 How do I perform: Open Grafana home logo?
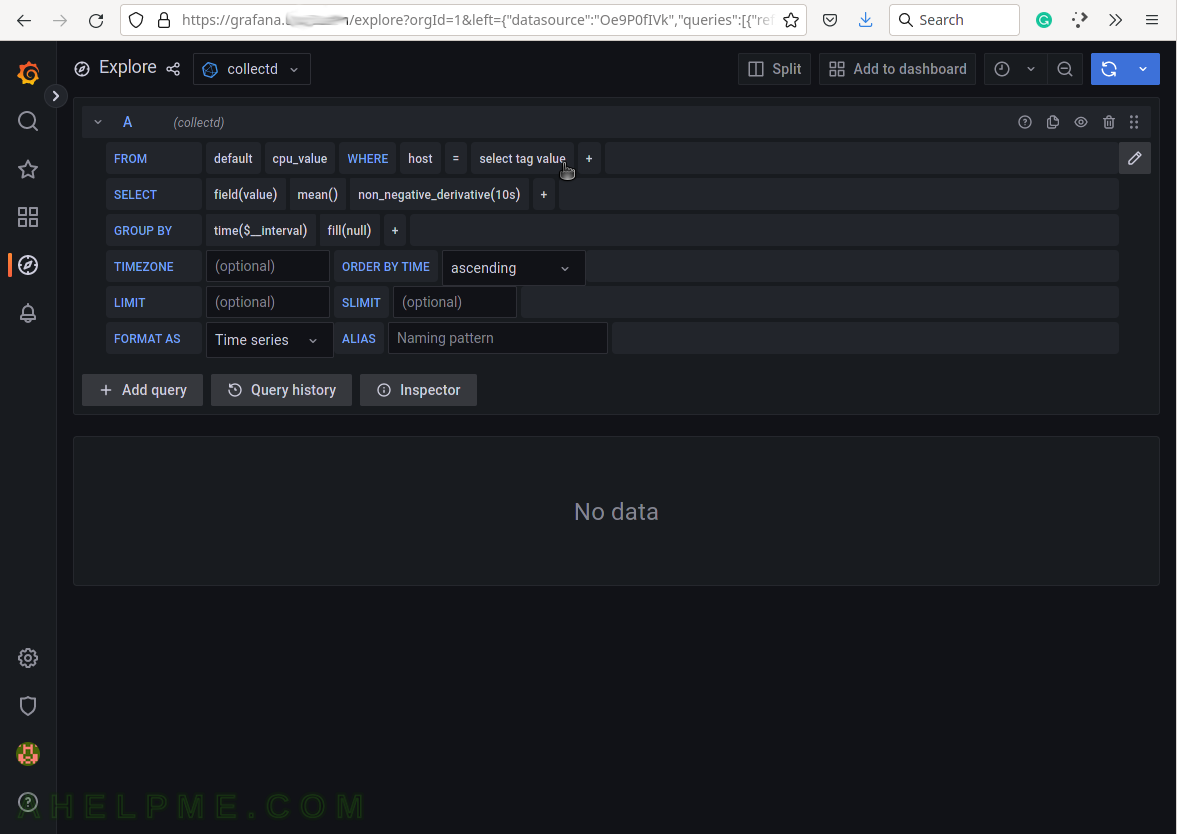[28, 73]
